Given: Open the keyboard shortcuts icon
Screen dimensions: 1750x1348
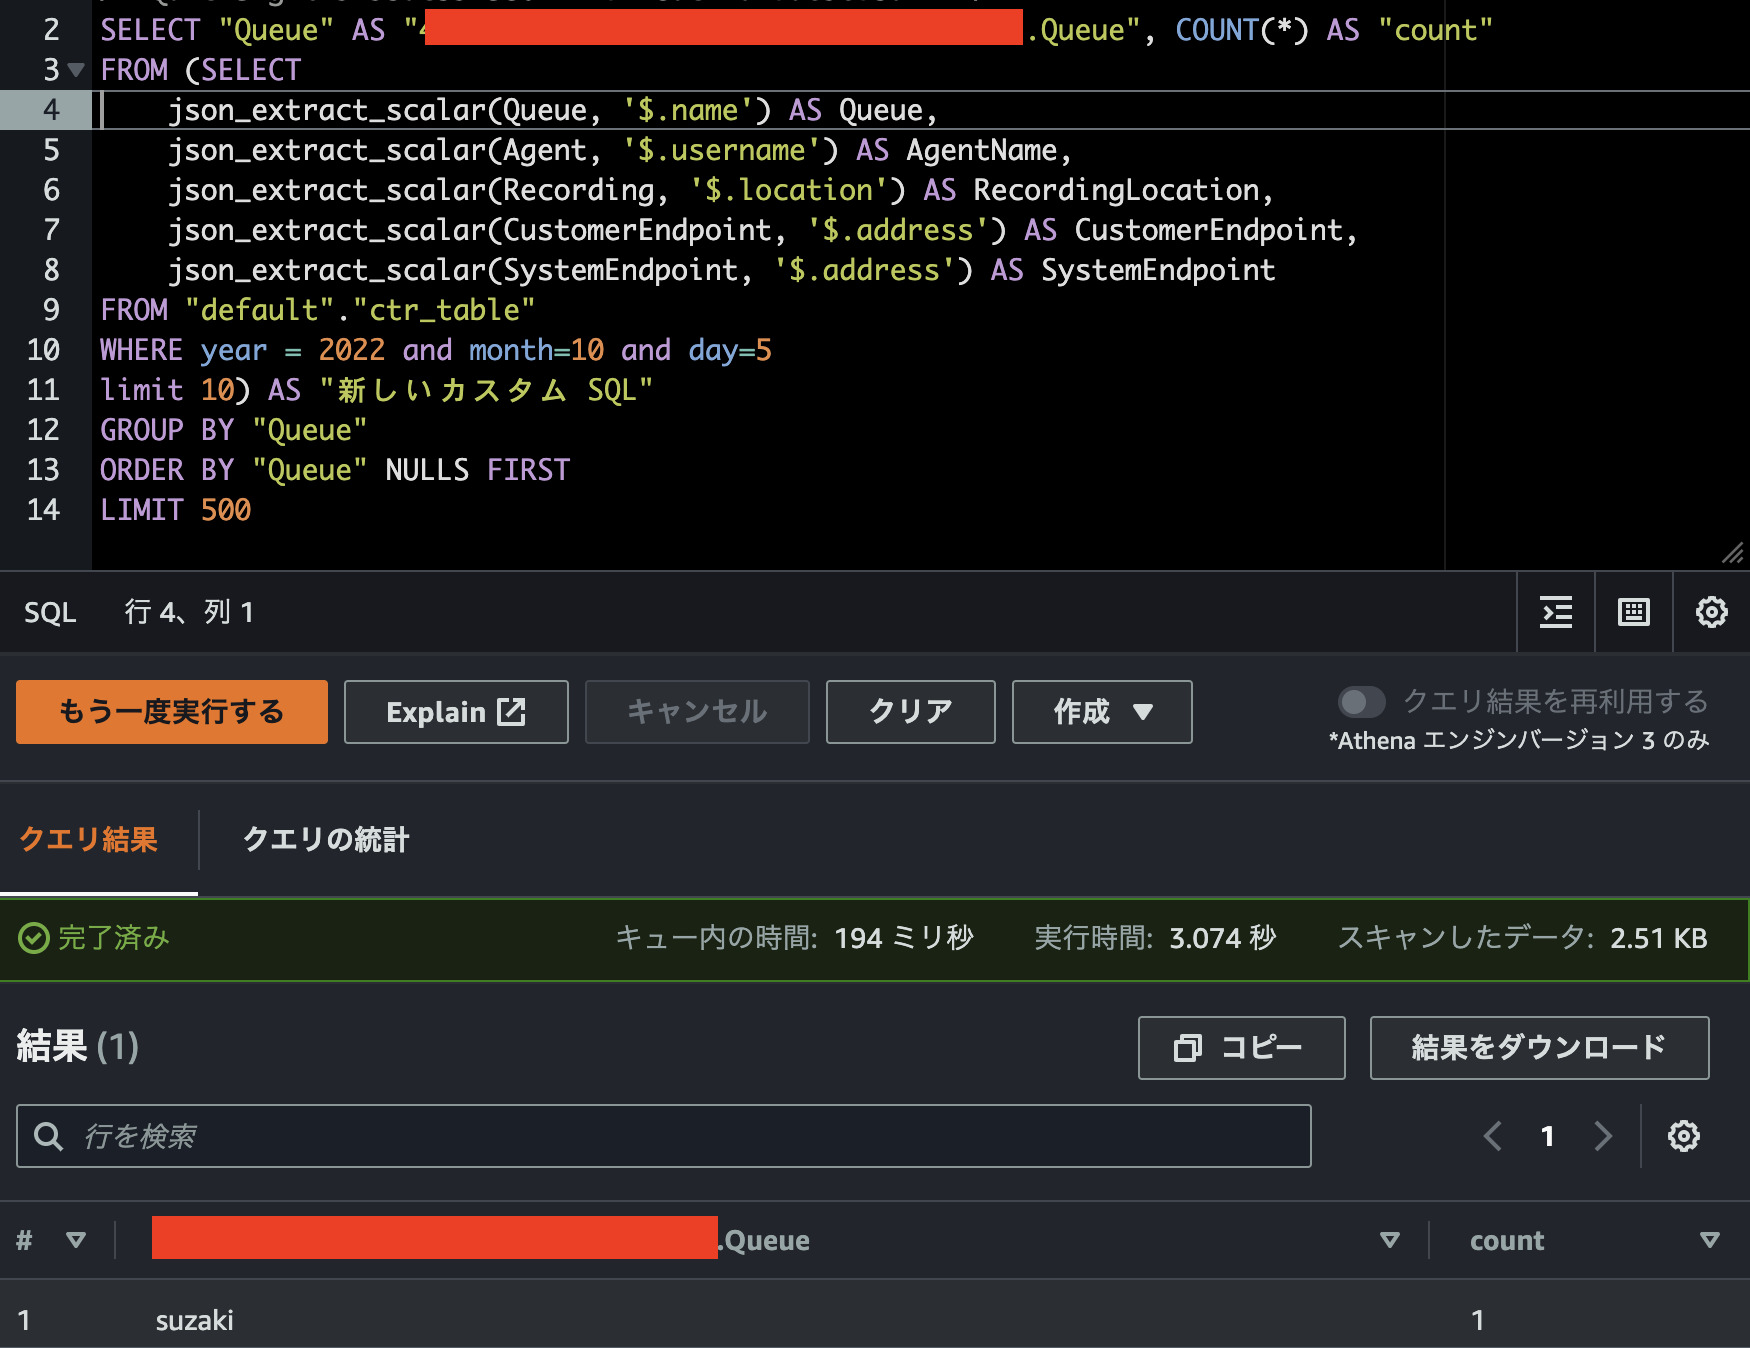Looking at the screenshot, I should [x=1633, y=612].
